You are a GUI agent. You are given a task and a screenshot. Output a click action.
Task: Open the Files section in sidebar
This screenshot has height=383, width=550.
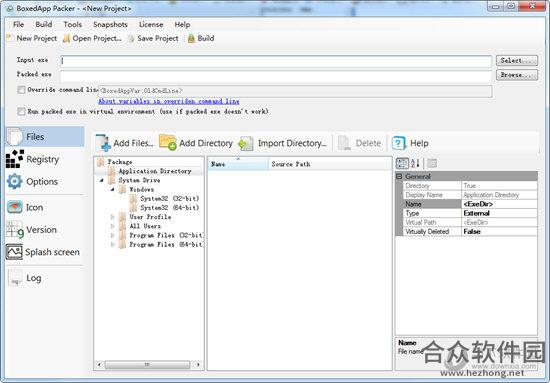tap(45, 136)
